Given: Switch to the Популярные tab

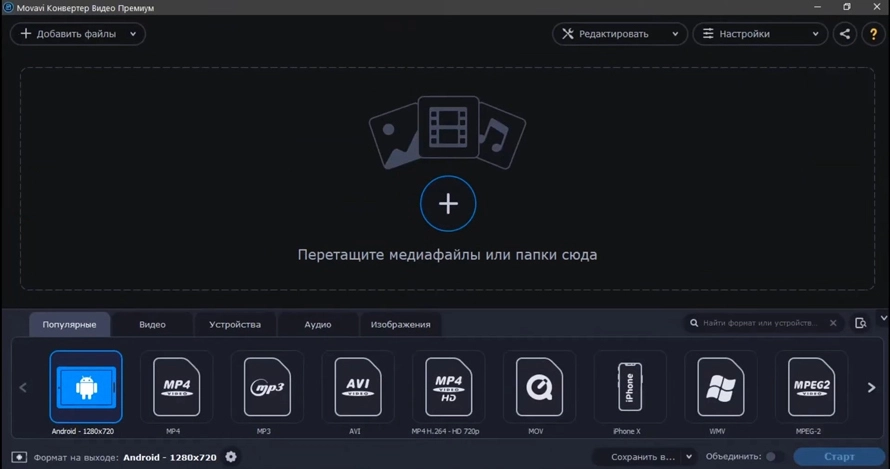Looking at the screenshot, I should point(69,324).
